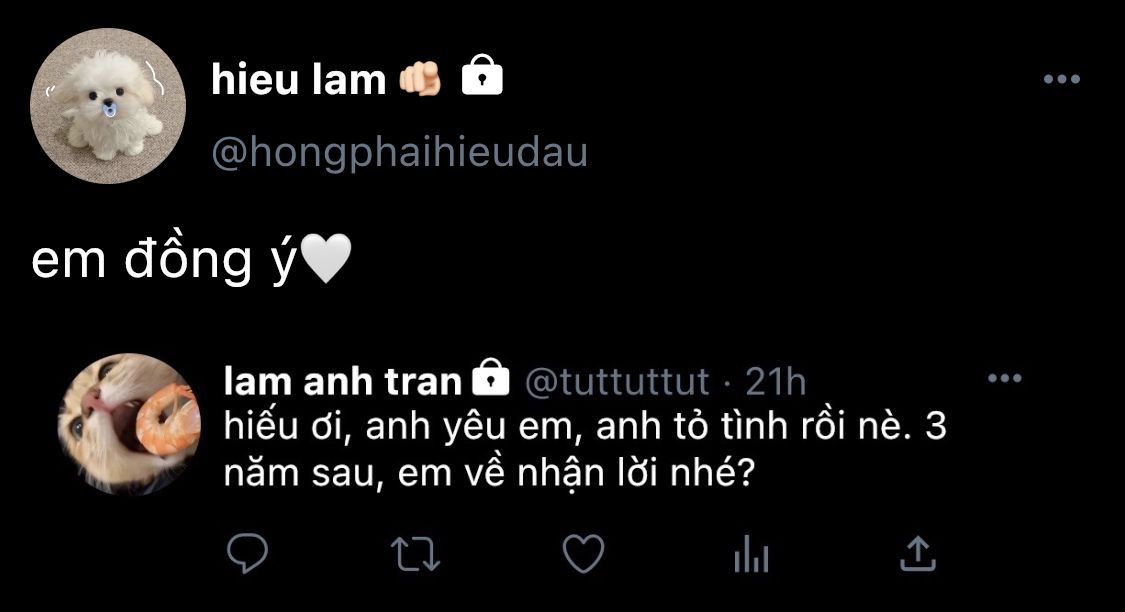This screenshot has width=1125, height=612.
Task: Visit the @hongphaihieudau handle
Action: [x=400, y=153]
